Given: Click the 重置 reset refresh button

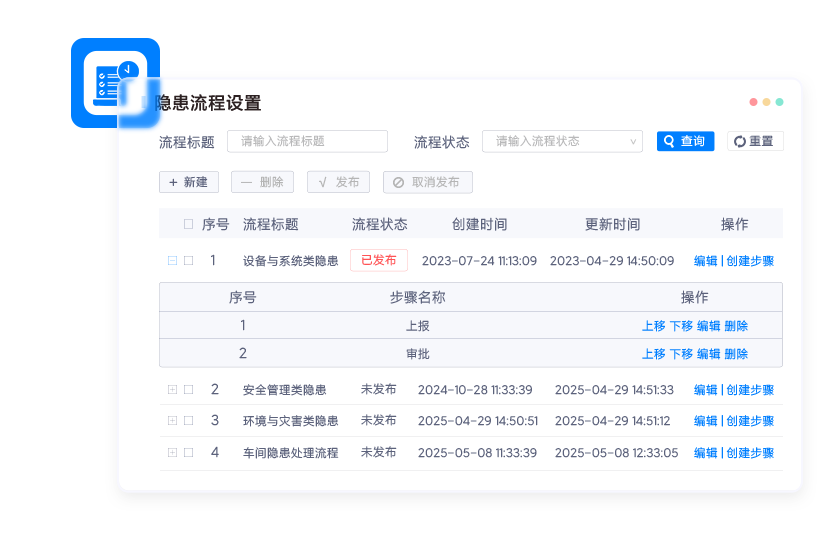Looking at the screenshot, I should [x=754, y=141].
